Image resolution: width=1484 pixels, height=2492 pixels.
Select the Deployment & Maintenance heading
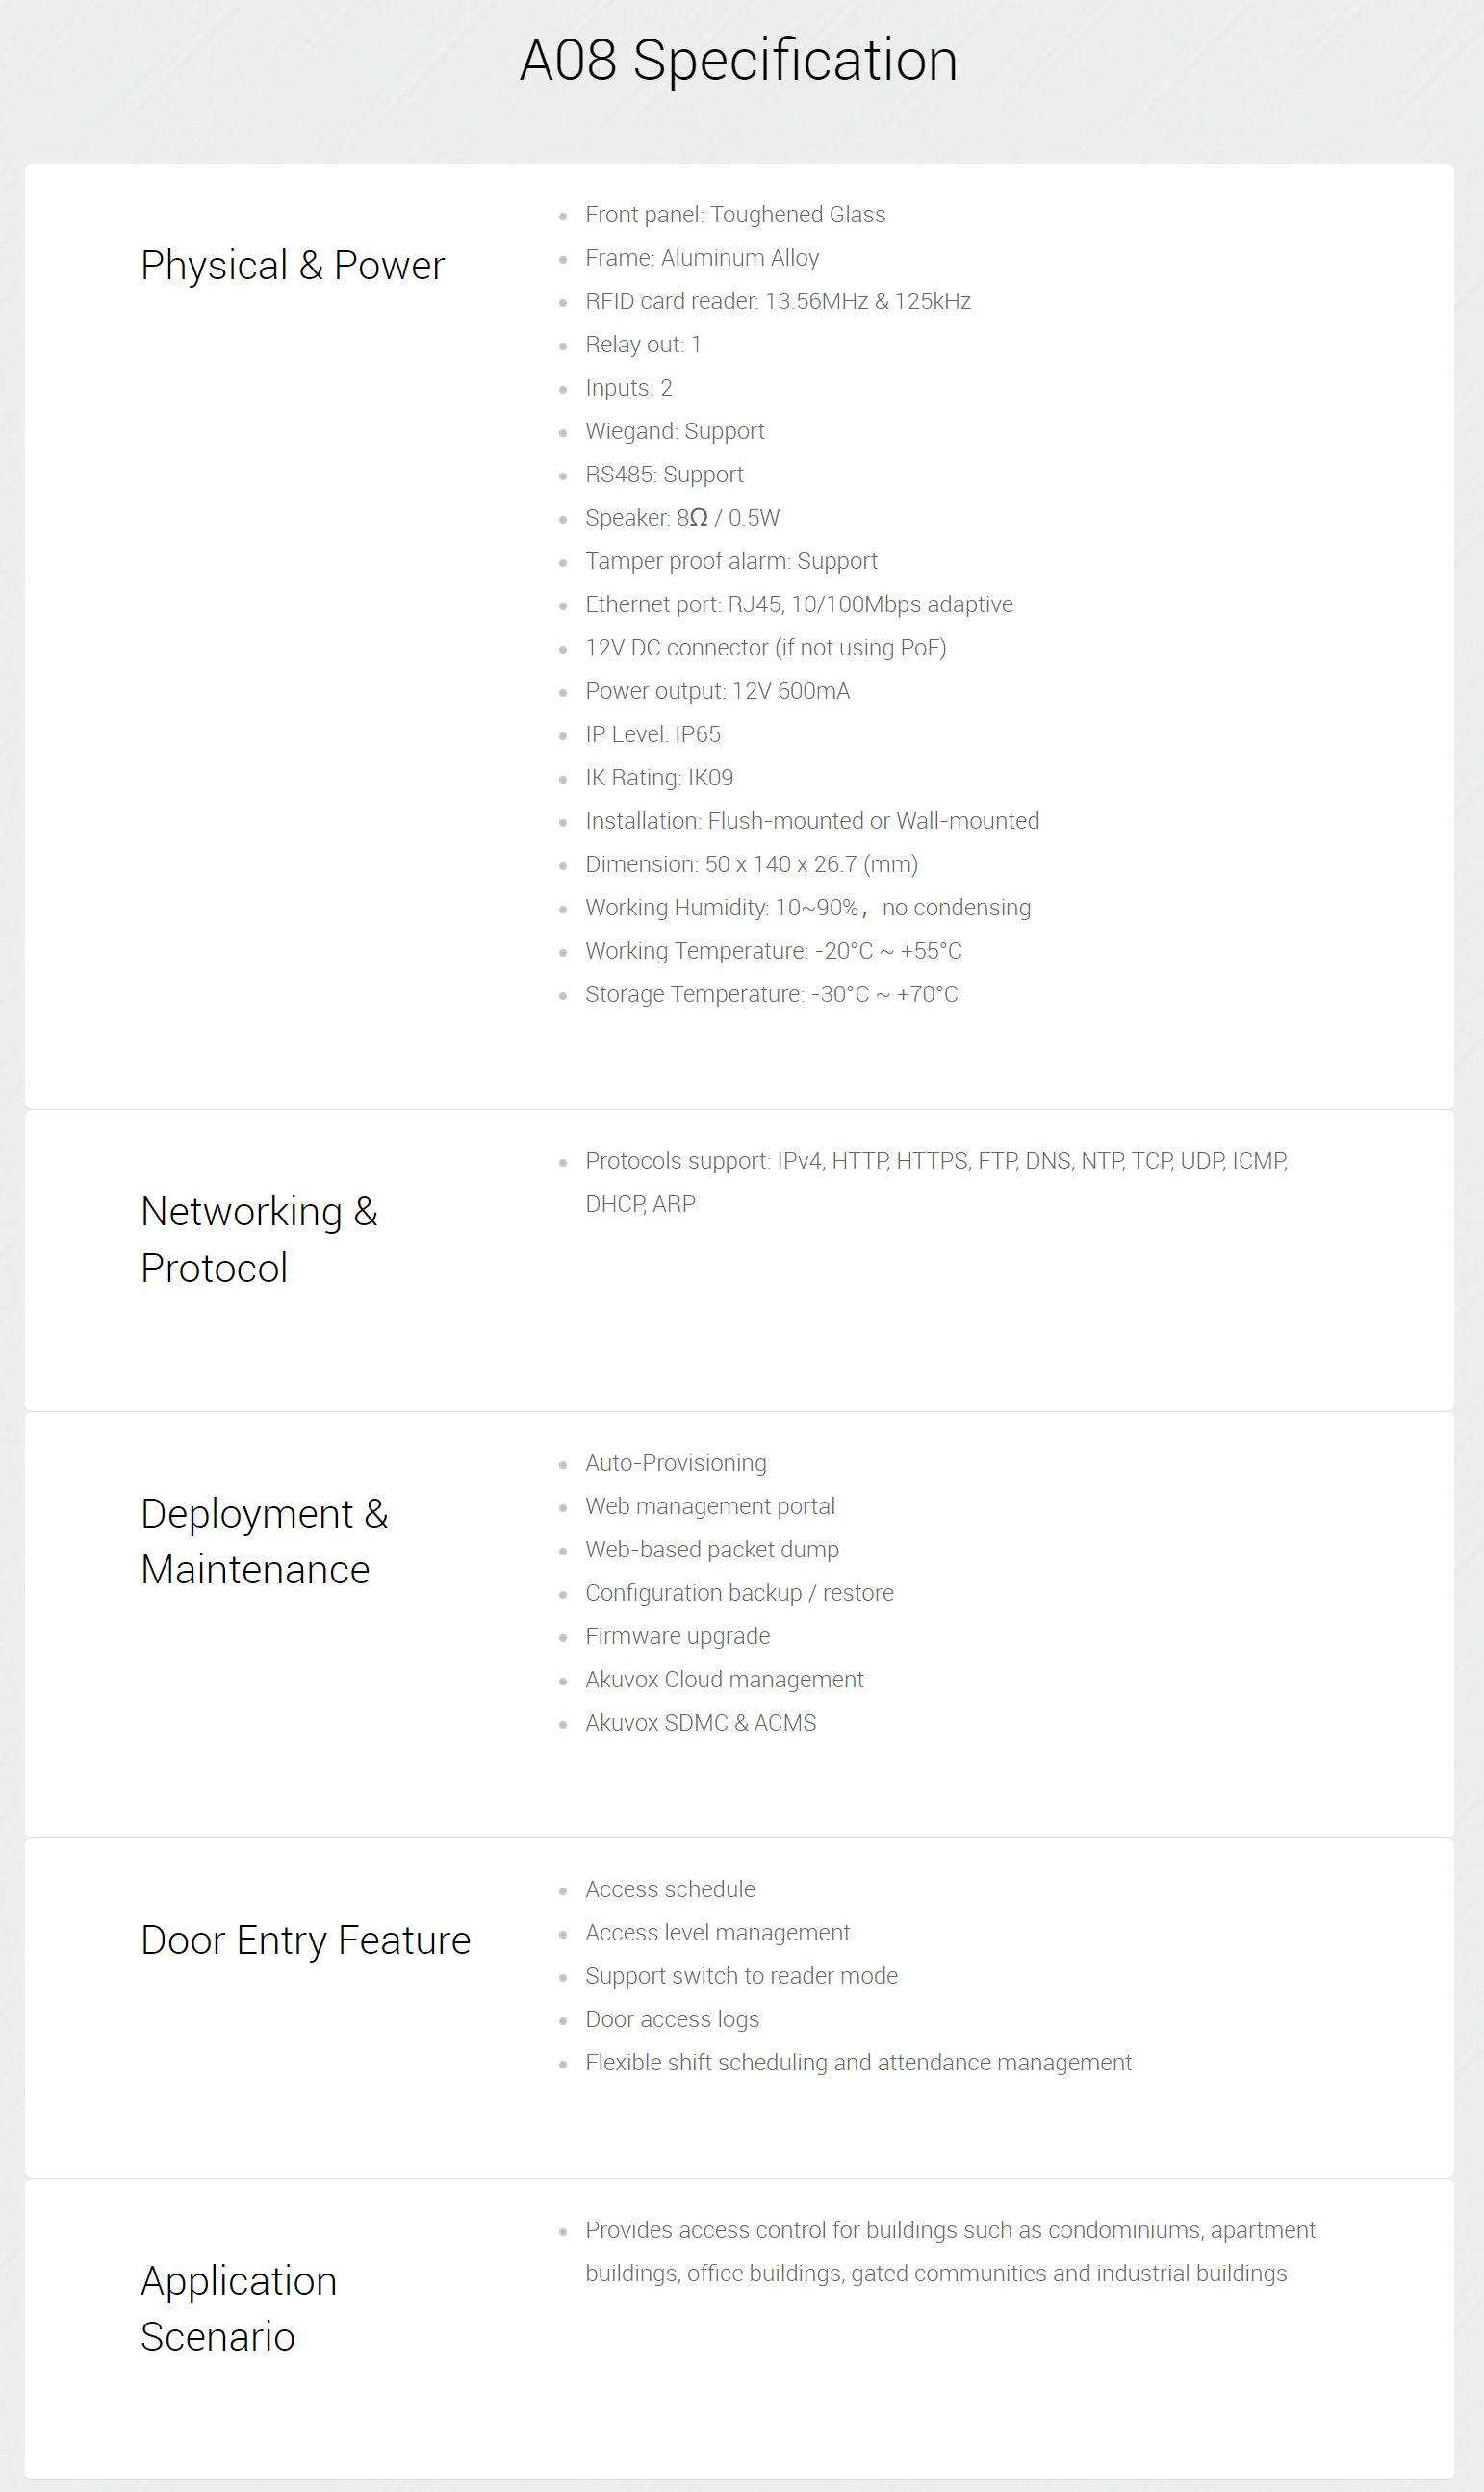pyautogui.click(x=264, y=1541)
